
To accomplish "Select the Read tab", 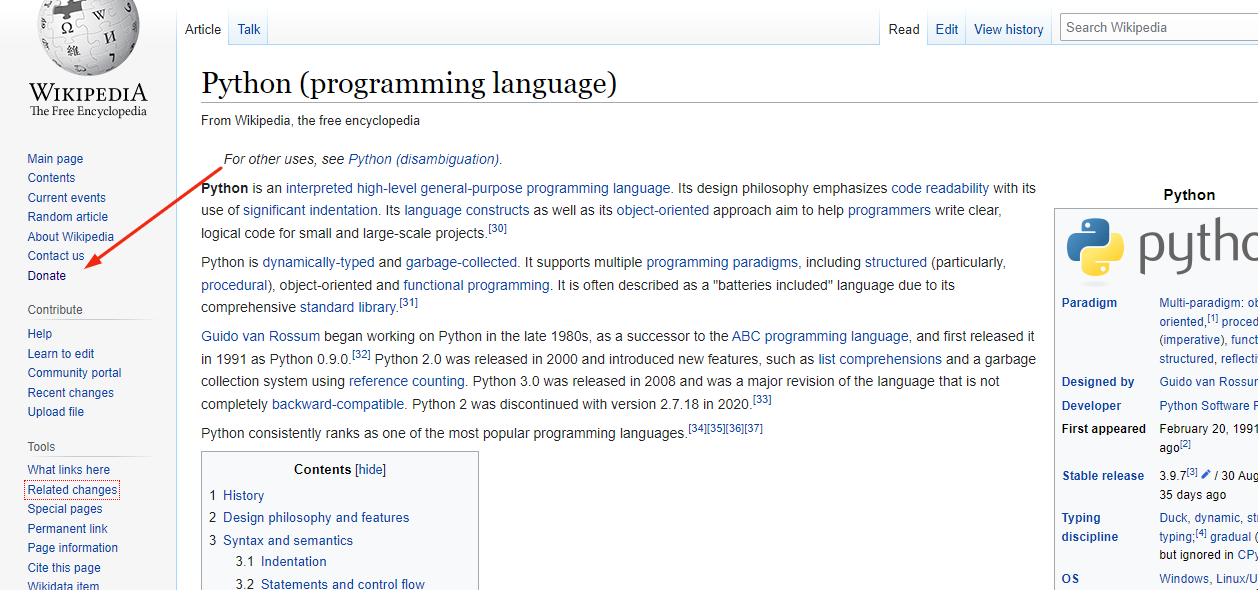I will pyautogui.click(x=904, y=29).
